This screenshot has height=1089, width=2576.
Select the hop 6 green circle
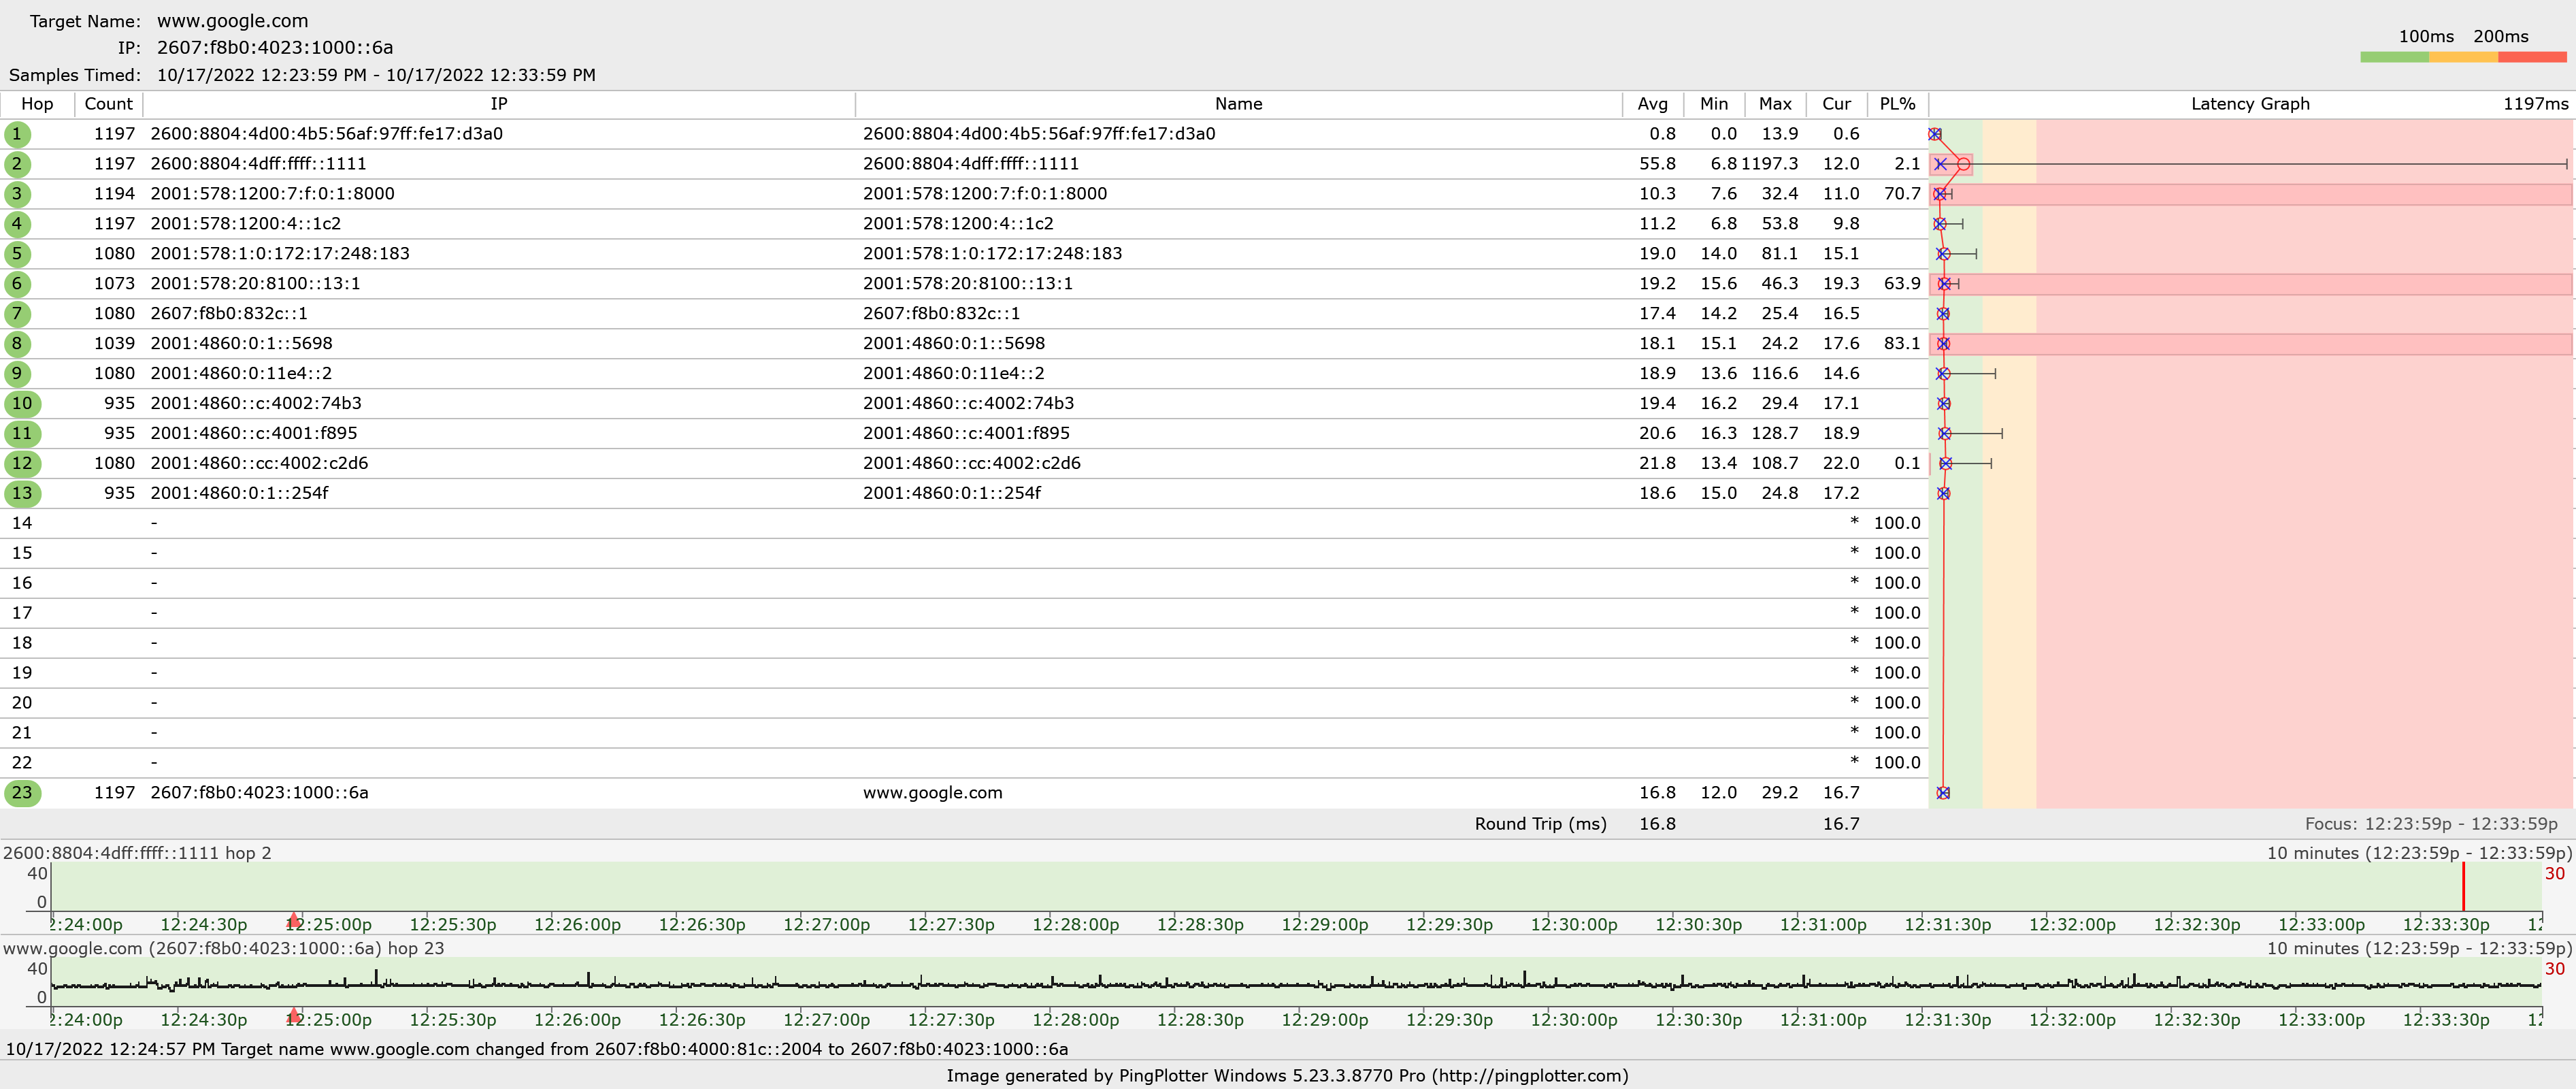(x=17, y=284)
